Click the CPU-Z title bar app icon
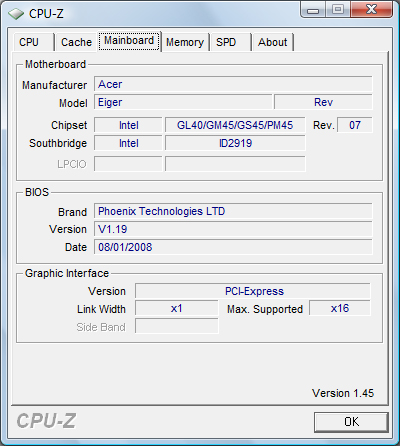 [x=16, y=14]
